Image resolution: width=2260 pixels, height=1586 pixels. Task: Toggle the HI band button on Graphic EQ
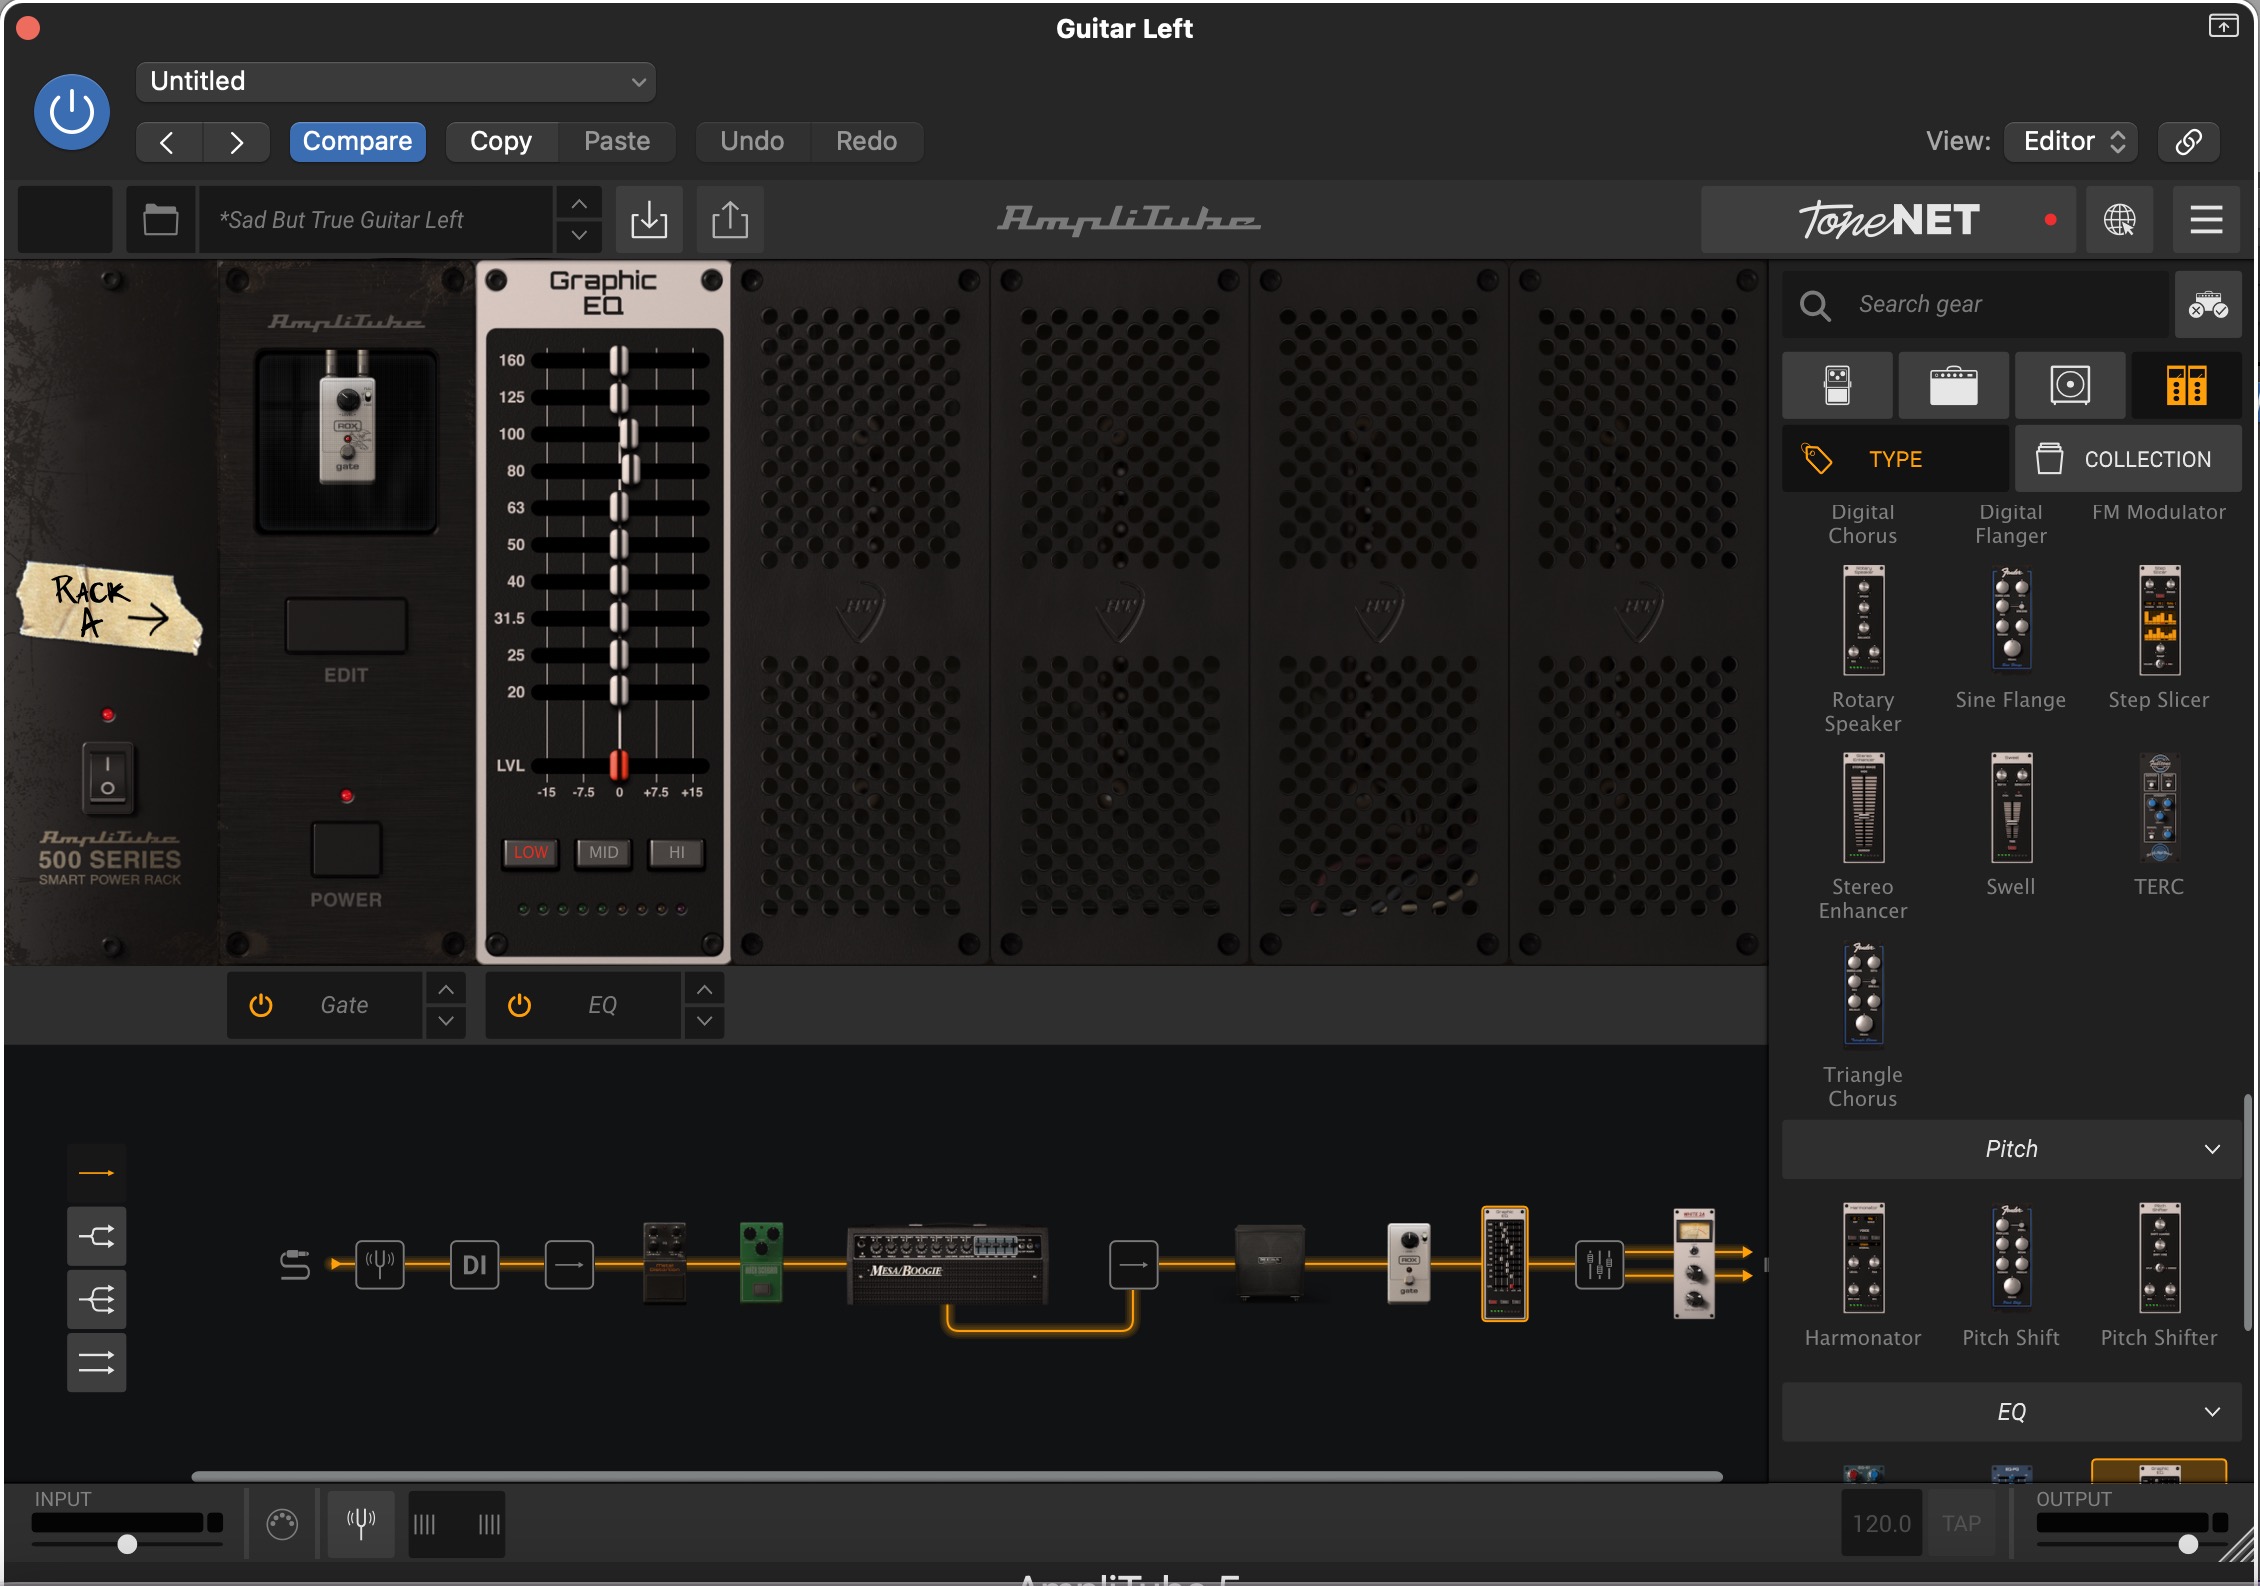[677, 852]
